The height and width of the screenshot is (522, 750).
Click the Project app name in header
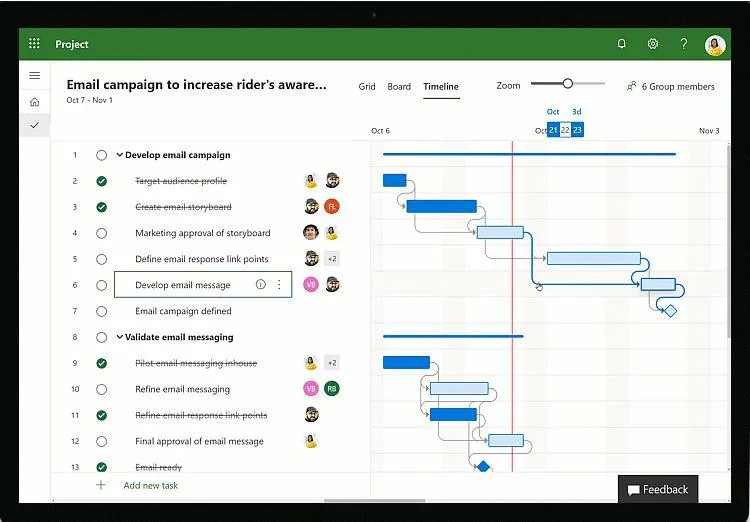point(72,44)
